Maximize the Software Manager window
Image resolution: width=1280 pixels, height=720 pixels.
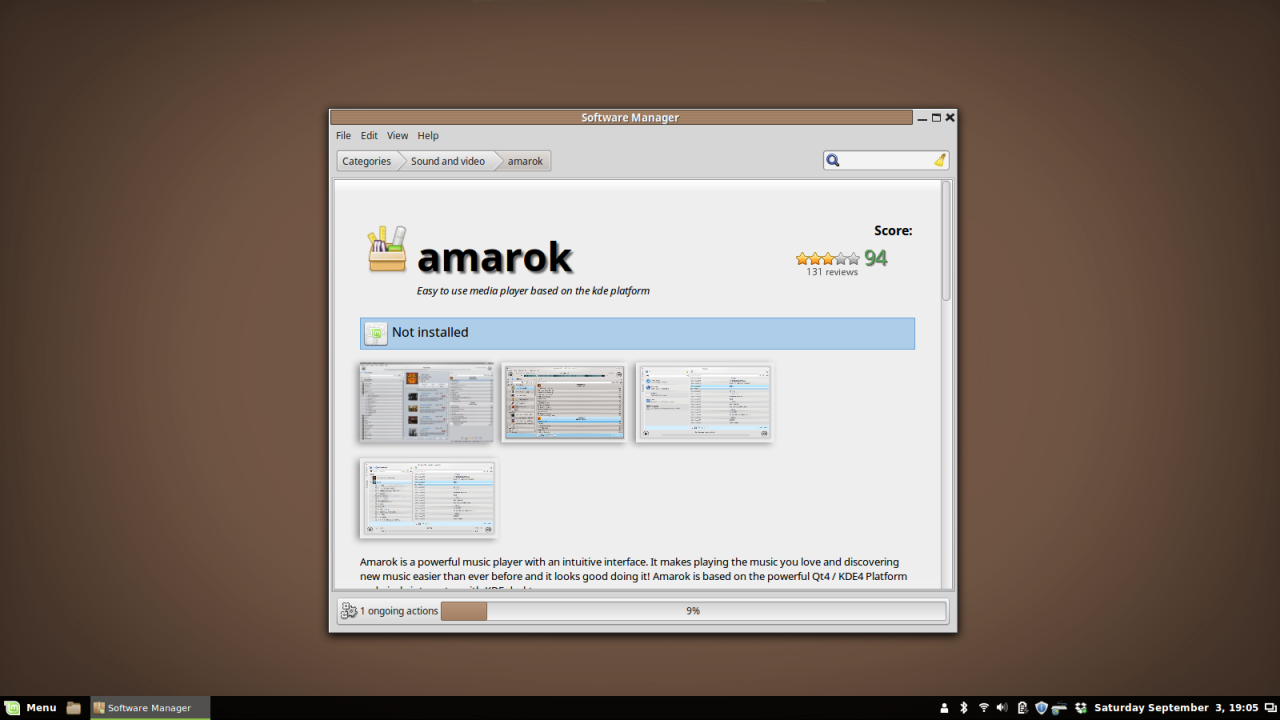(936, 118)
